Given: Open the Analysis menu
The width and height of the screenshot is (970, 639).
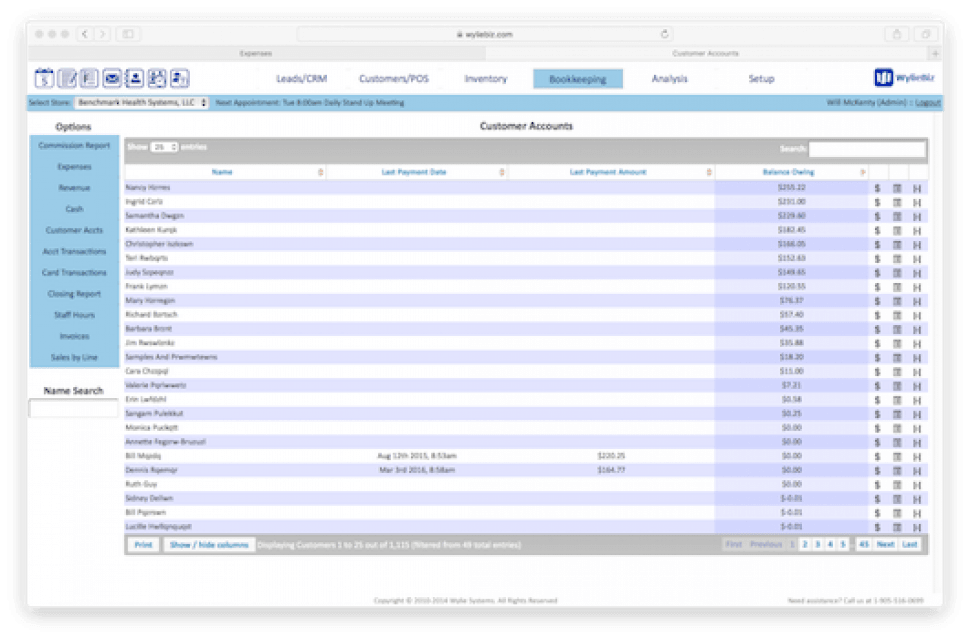Looking at the screenshot, I should [x=669, y=79].
